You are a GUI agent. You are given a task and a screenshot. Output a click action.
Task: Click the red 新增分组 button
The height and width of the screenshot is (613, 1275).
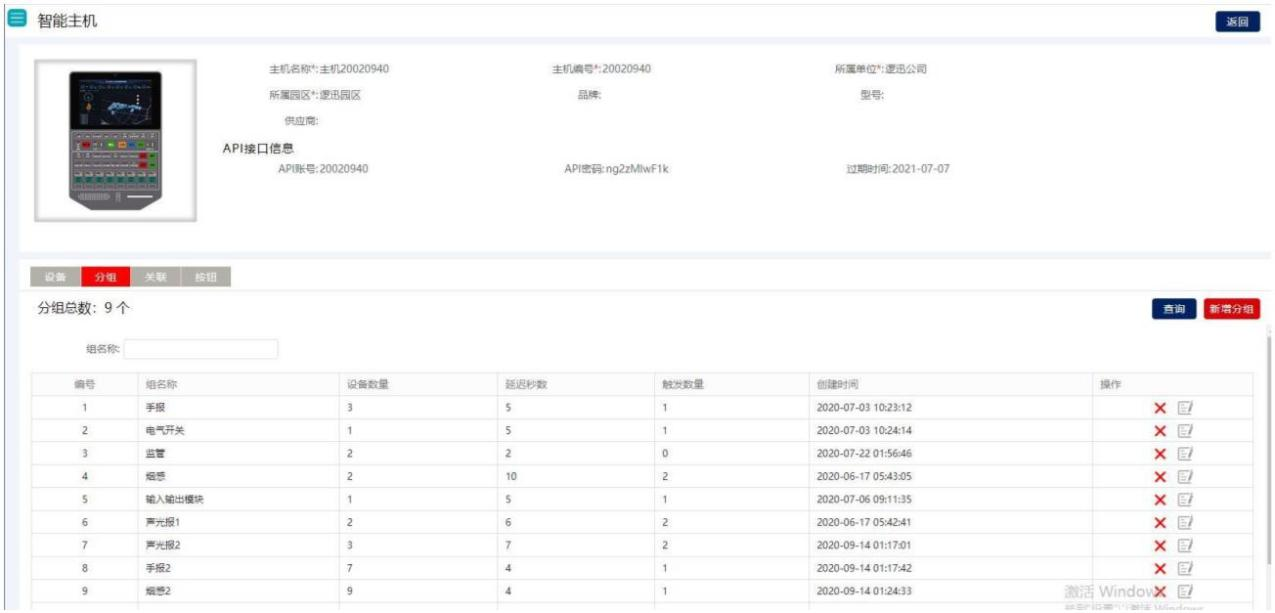click(1232, 310)
